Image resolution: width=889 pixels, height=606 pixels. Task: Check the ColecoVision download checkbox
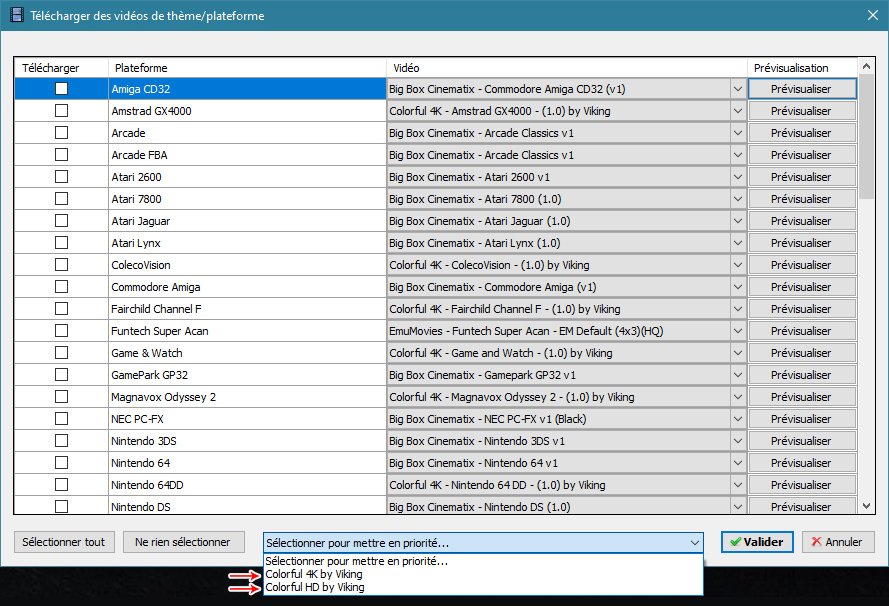point(61,265)
